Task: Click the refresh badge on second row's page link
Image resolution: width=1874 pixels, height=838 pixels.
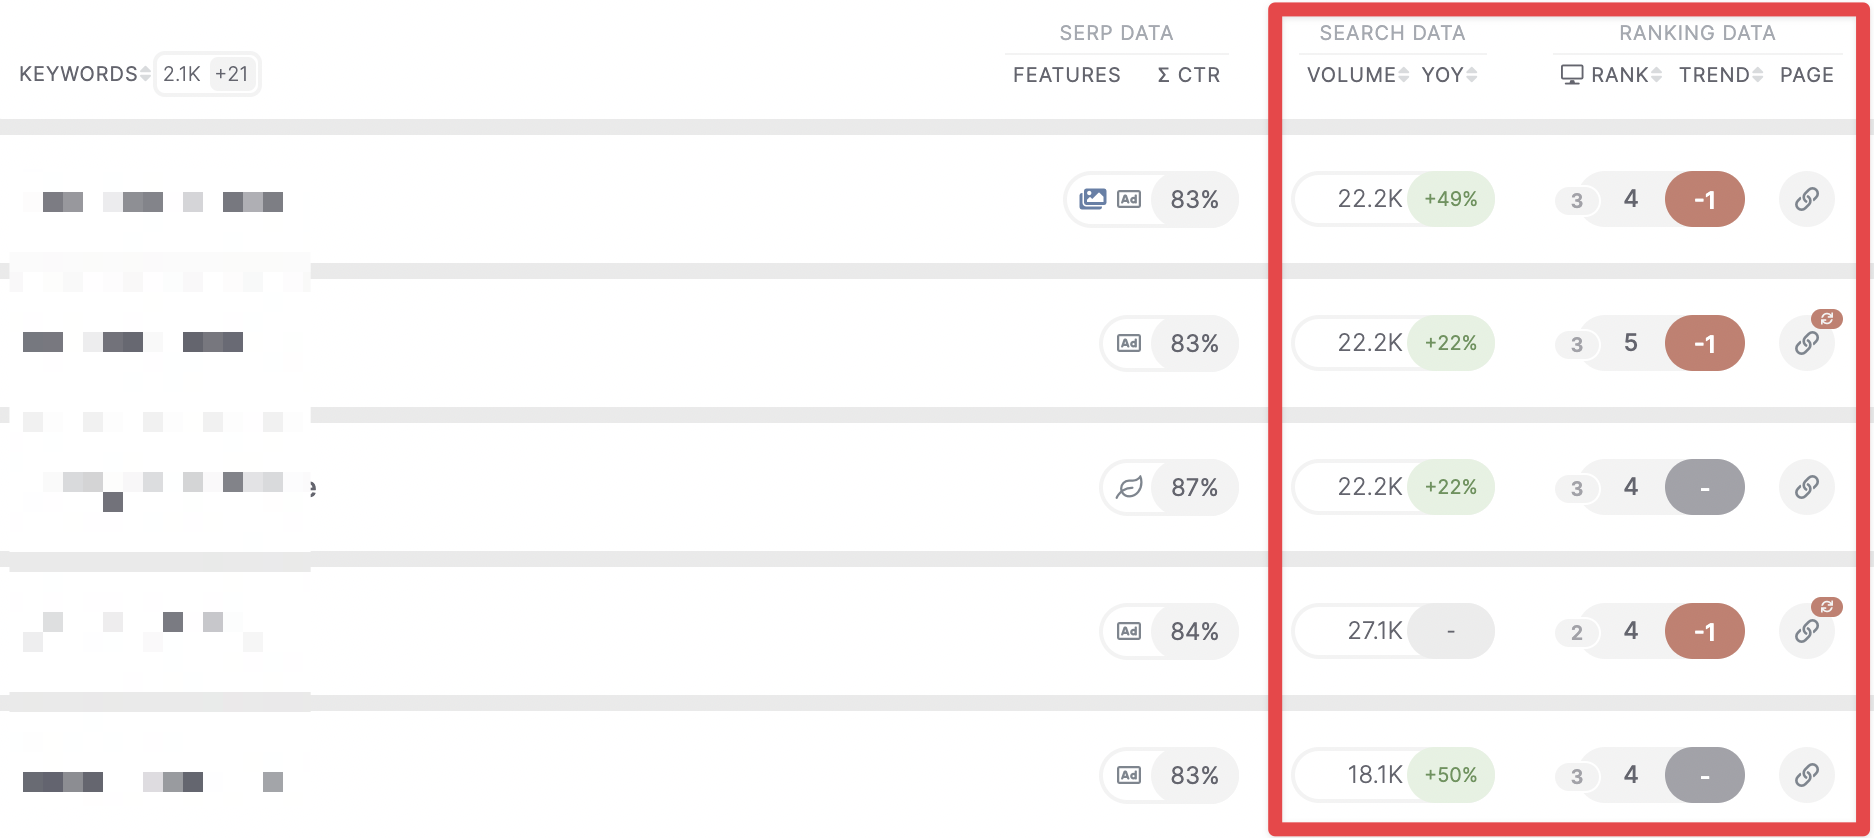Action: (1827, 319)
